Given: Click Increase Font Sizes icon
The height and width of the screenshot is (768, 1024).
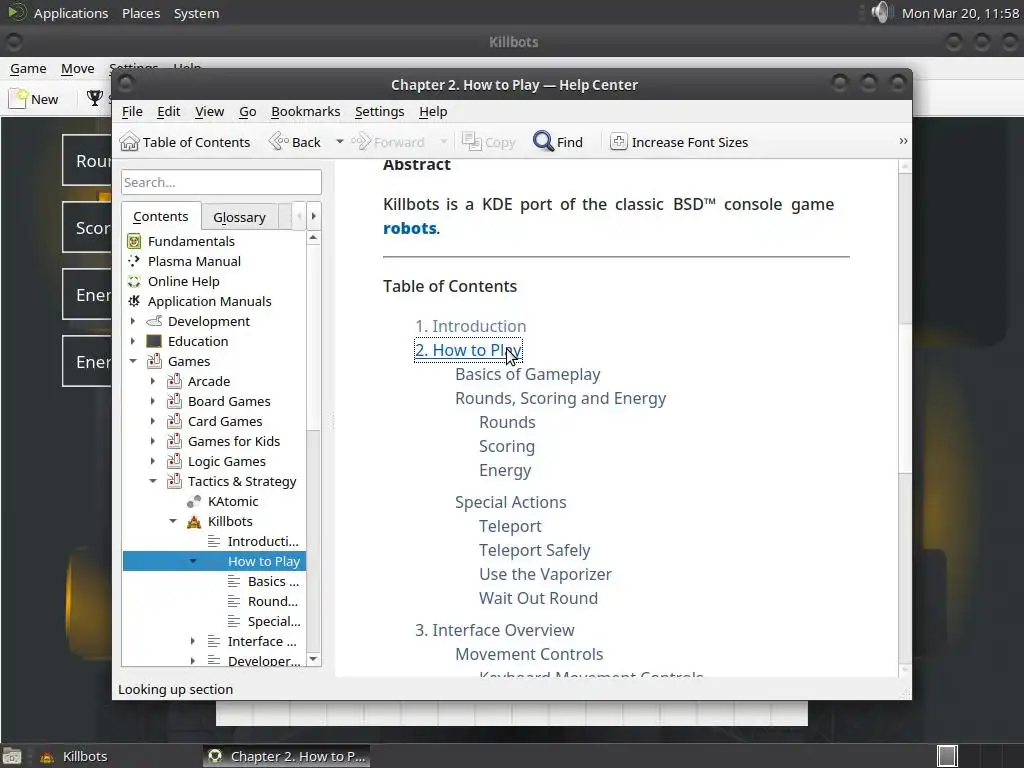Looking at the screenshot, I should click(618, 142).
